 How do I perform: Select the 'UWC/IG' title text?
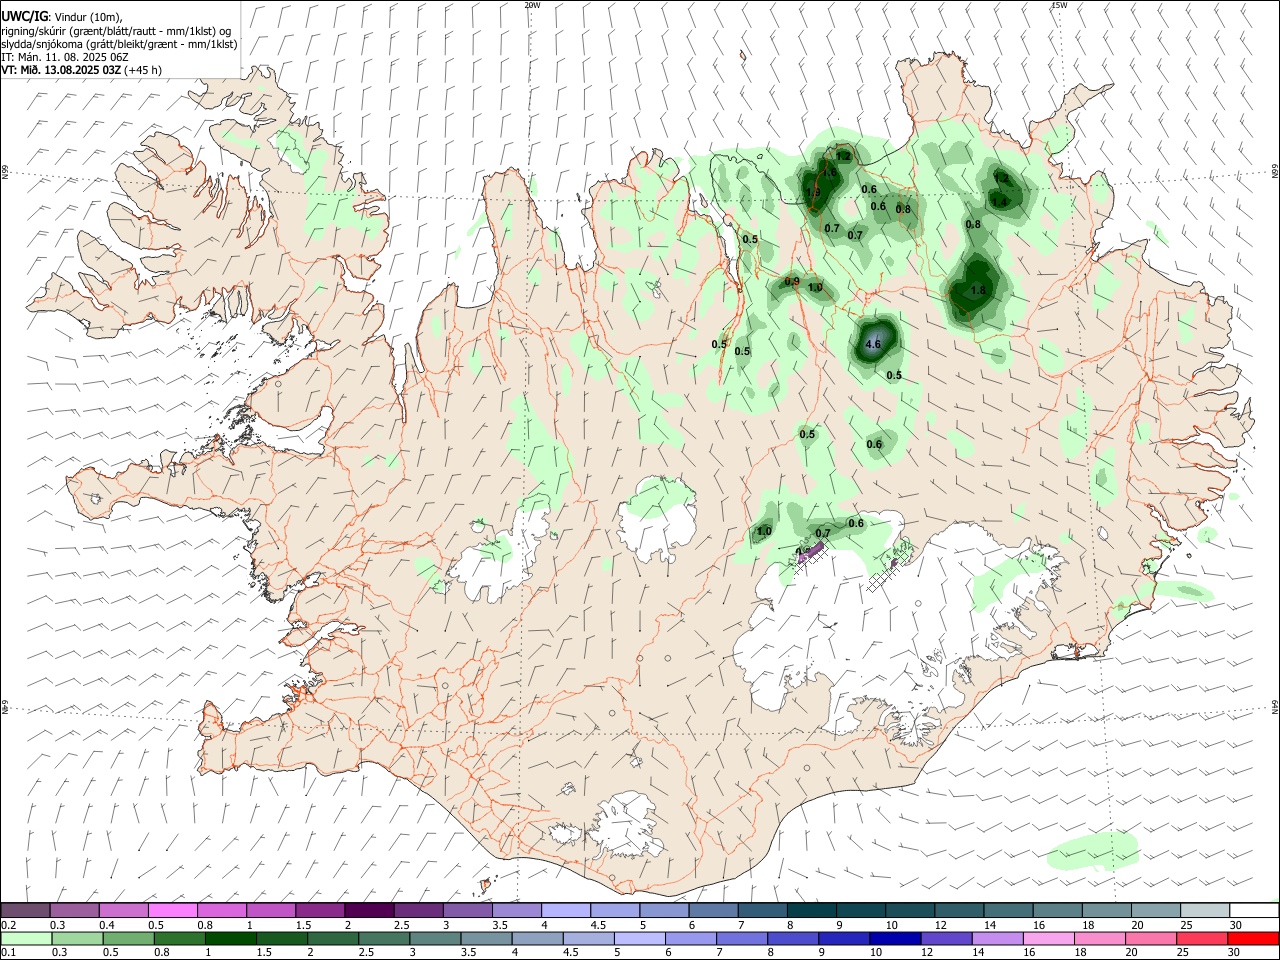click(24, 16)
